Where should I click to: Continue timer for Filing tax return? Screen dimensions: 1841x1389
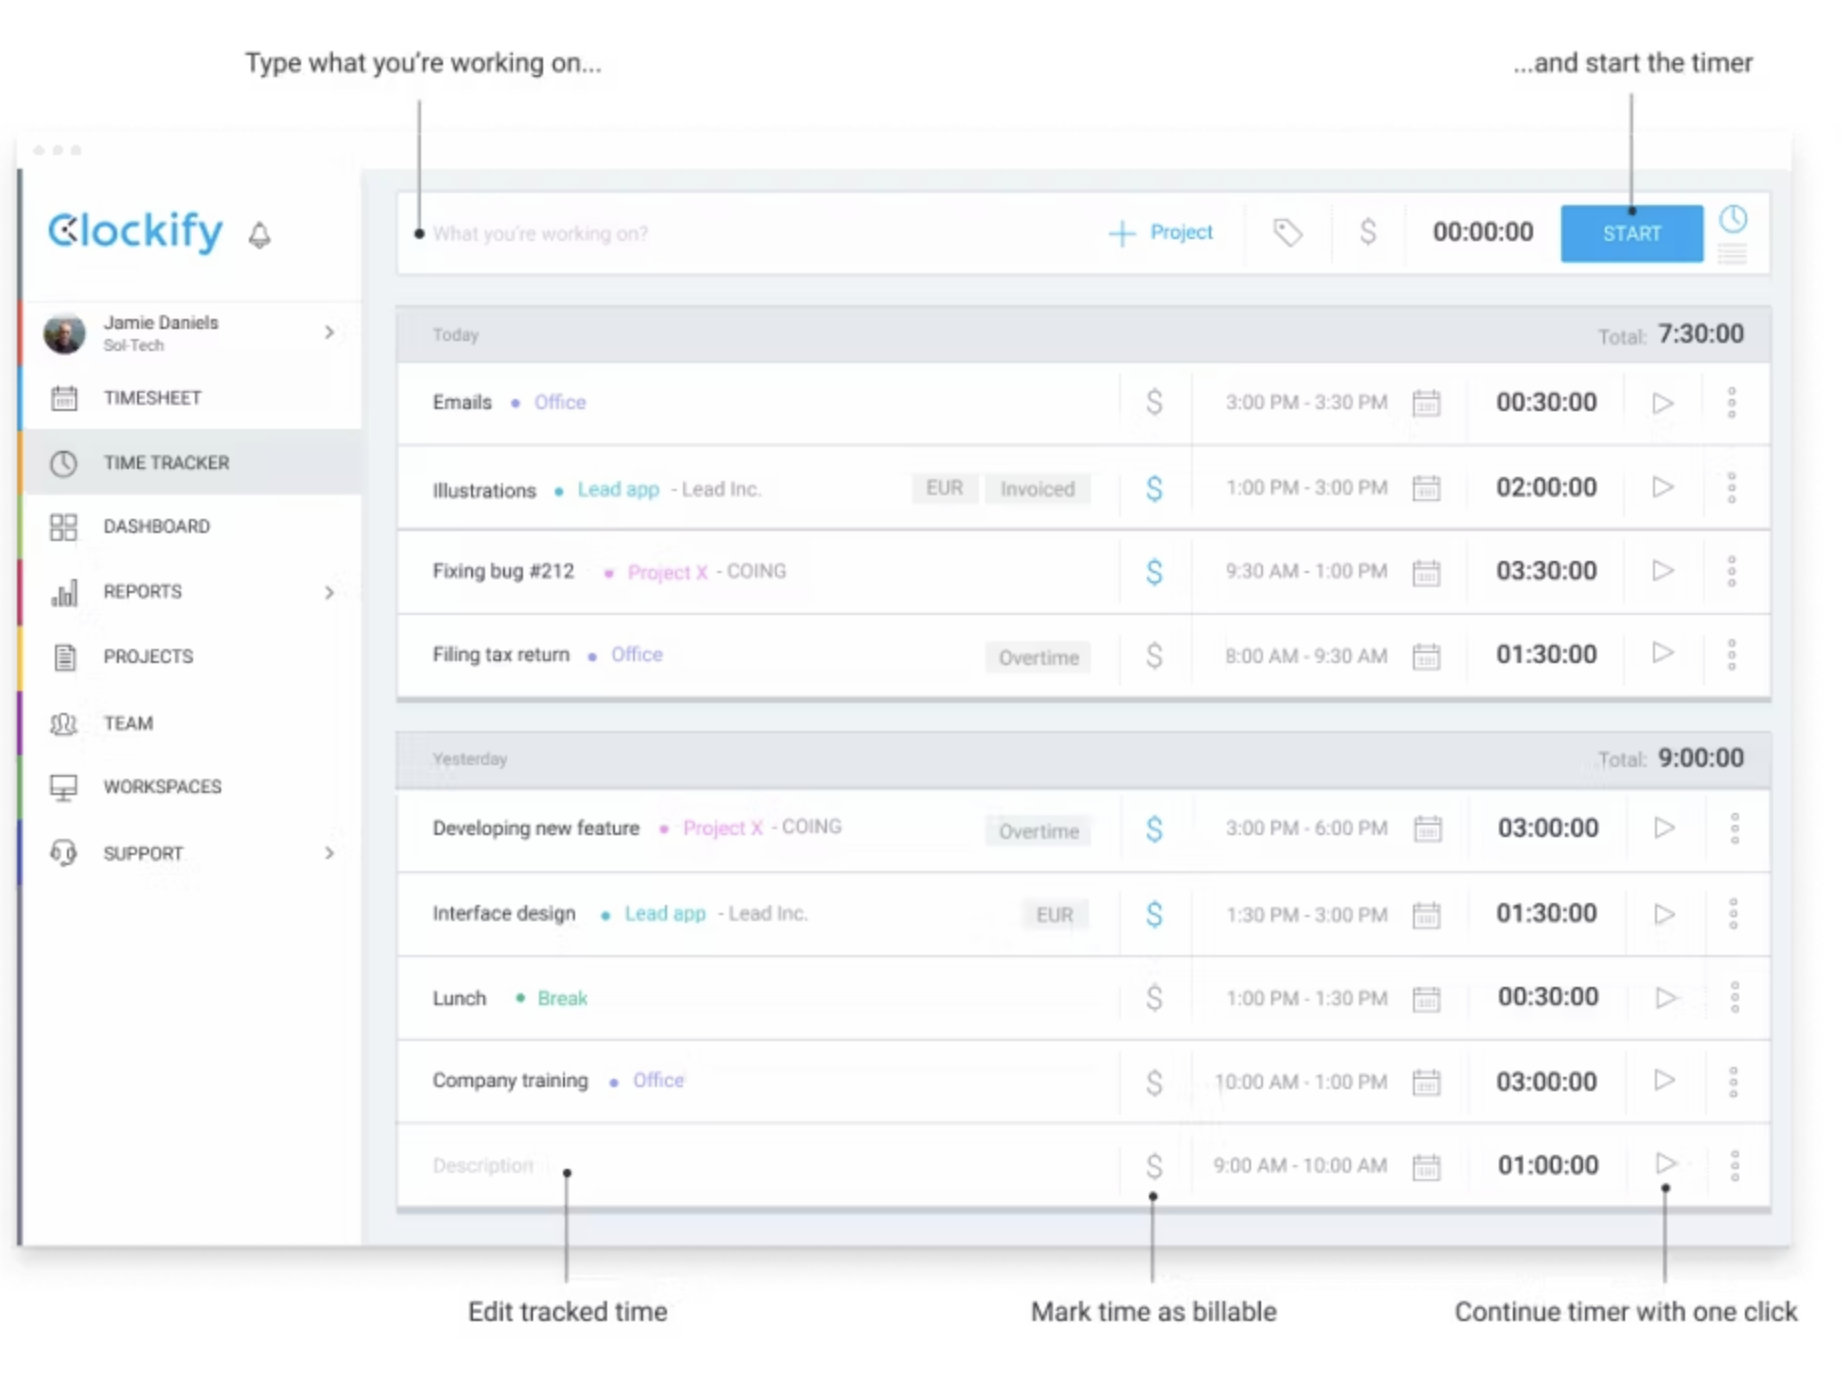coord(1662,653)
